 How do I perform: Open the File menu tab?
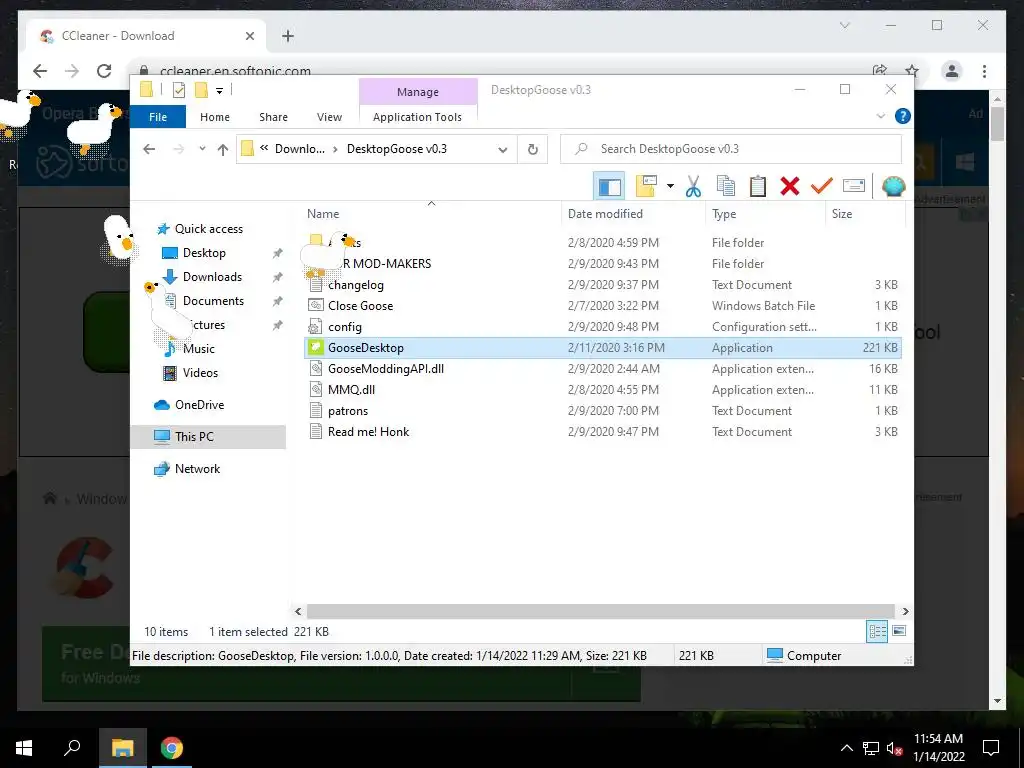pyautogui.click(x=158, y=117)
